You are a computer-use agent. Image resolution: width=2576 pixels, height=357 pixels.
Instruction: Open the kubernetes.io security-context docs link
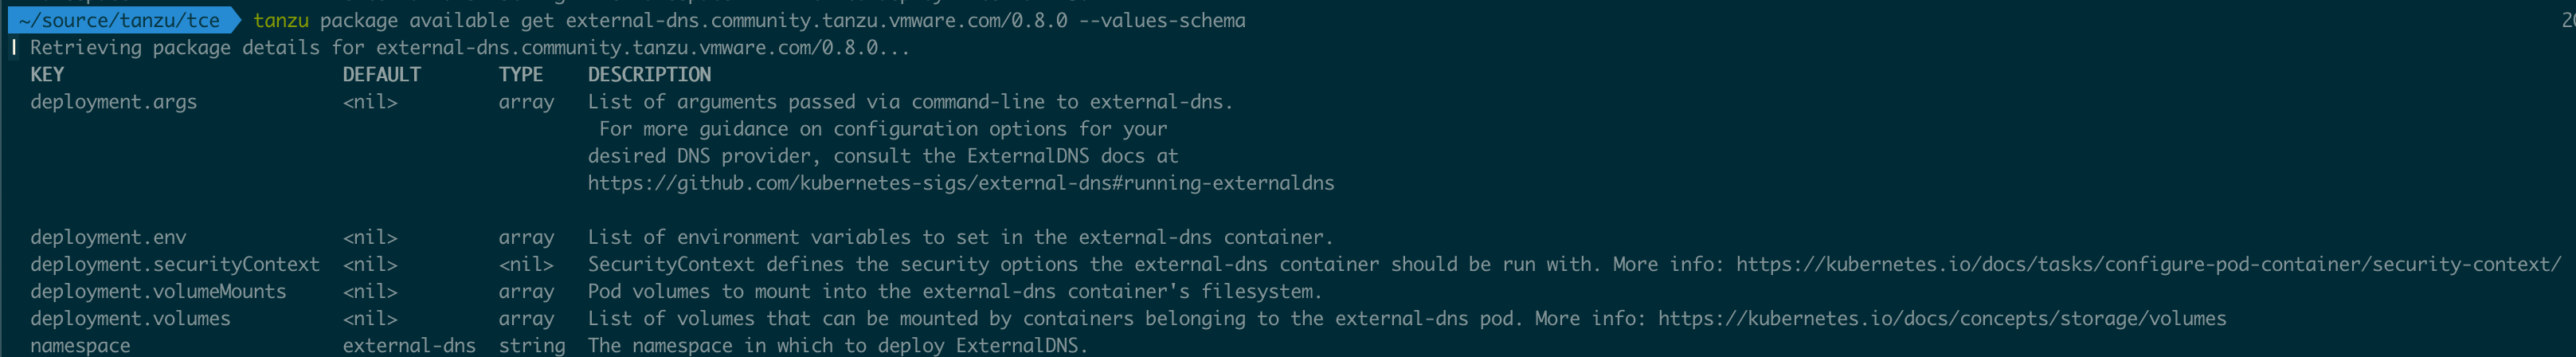(2149, 264)
